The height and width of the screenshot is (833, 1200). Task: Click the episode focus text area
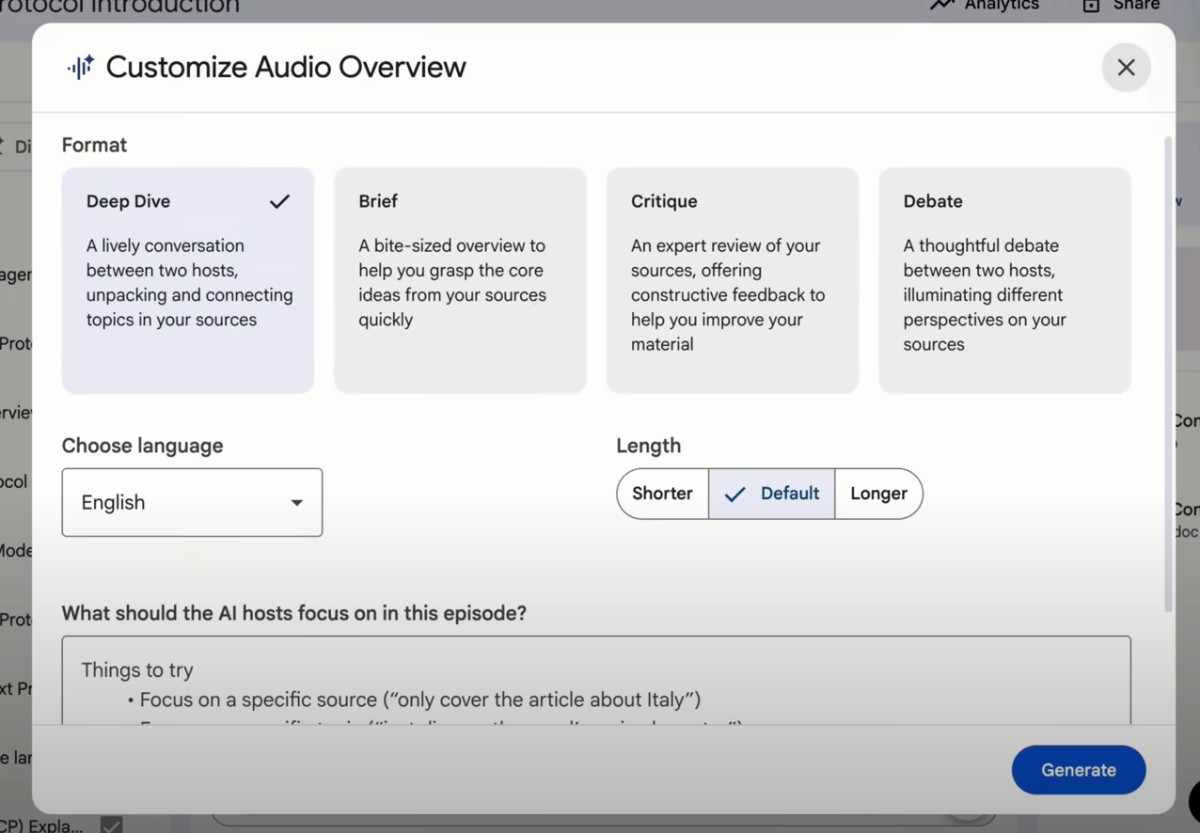(596, 685)
